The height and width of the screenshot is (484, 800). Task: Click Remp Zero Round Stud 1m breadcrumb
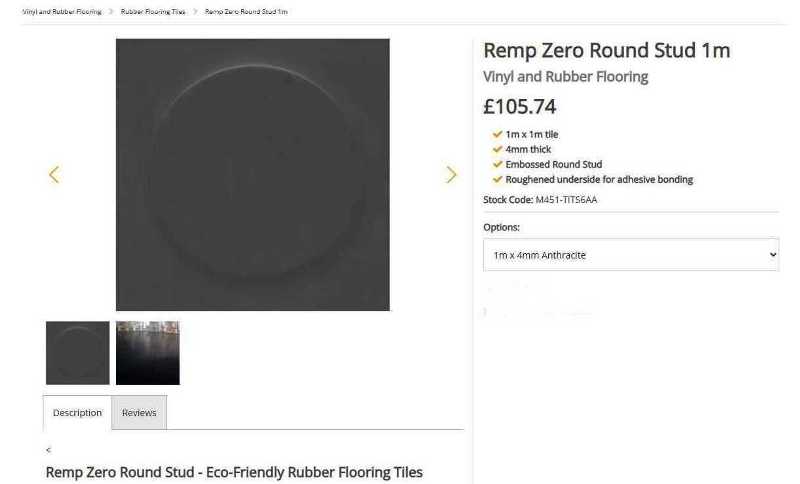coord(246,11)
